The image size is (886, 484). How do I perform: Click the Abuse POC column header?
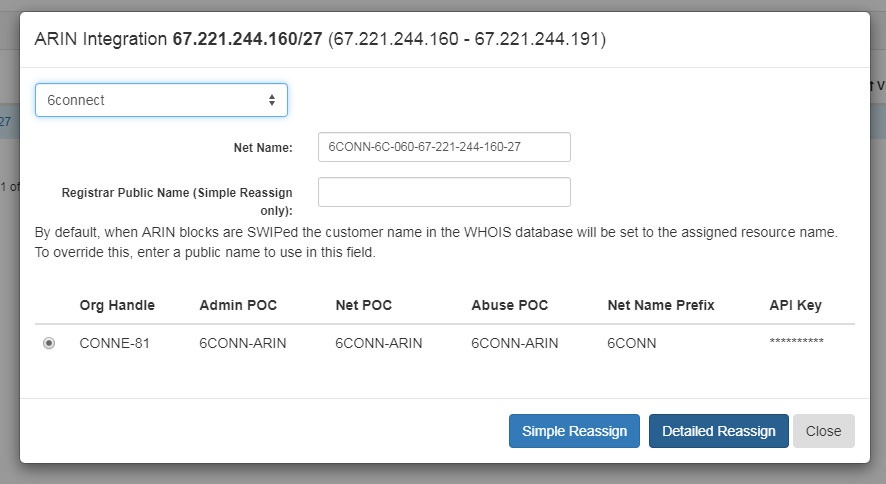509,305
